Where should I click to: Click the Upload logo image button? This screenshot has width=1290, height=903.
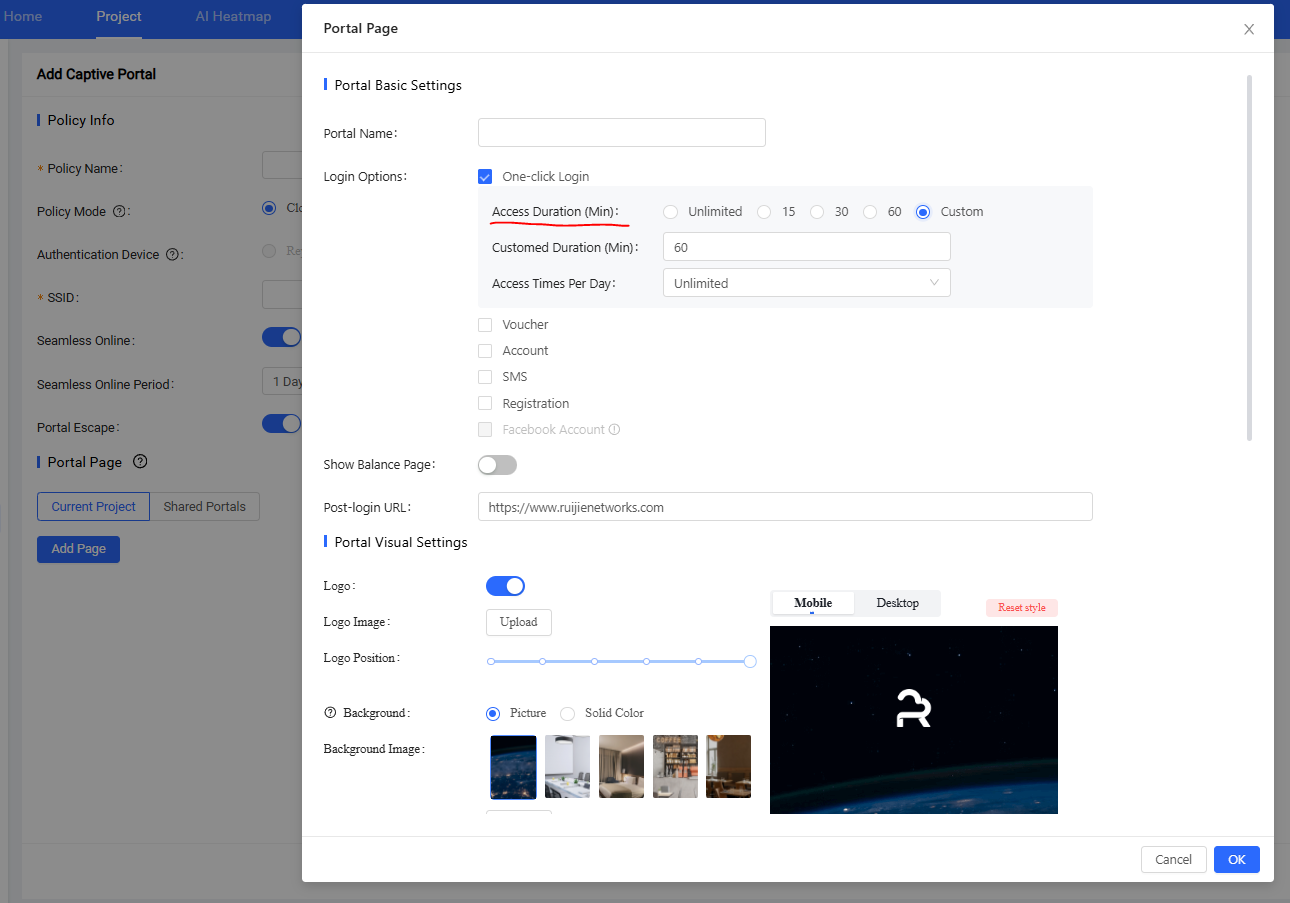518,622
